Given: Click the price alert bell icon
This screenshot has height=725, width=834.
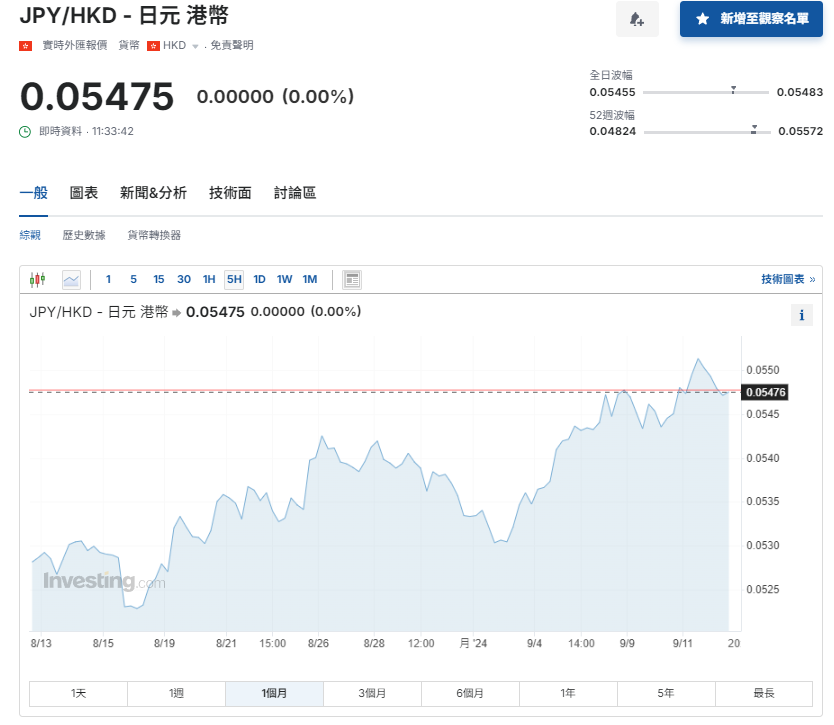Looking at the screenshot, I should [x=637, y=20].
